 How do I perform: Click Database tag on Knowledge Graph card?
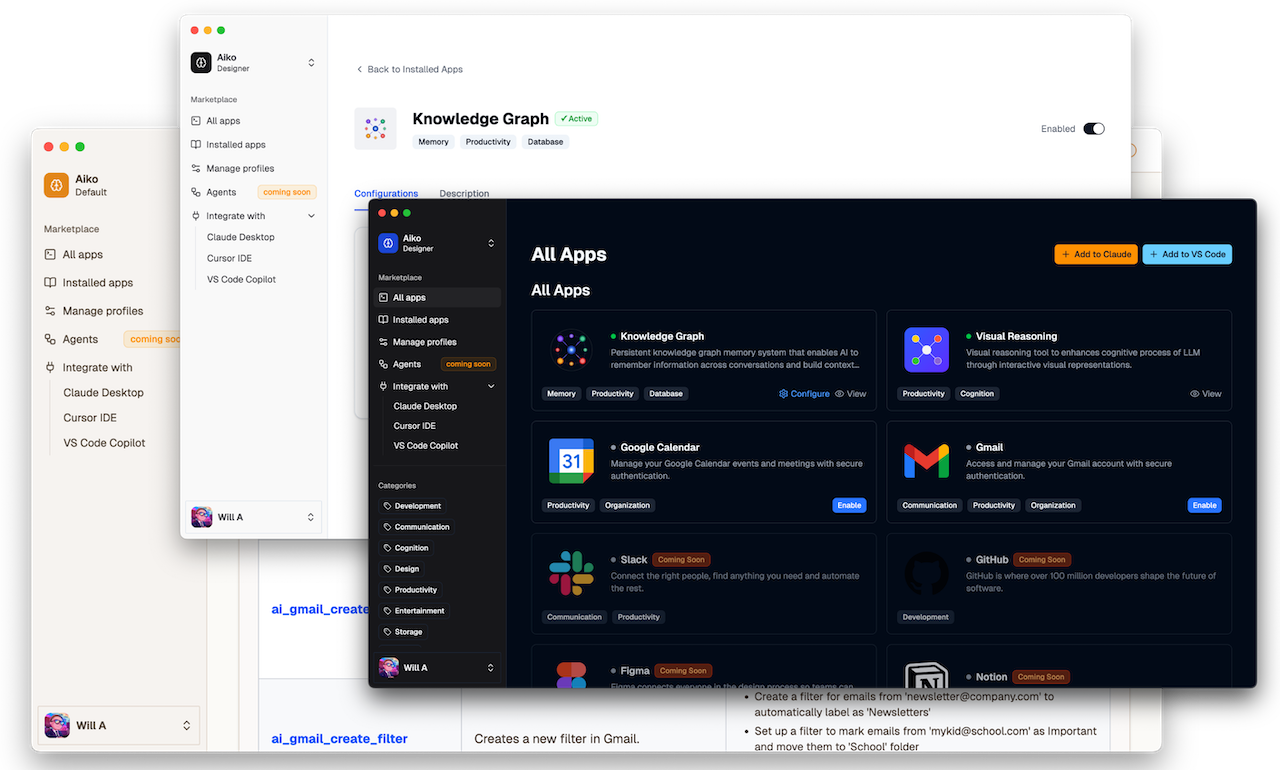666,394
